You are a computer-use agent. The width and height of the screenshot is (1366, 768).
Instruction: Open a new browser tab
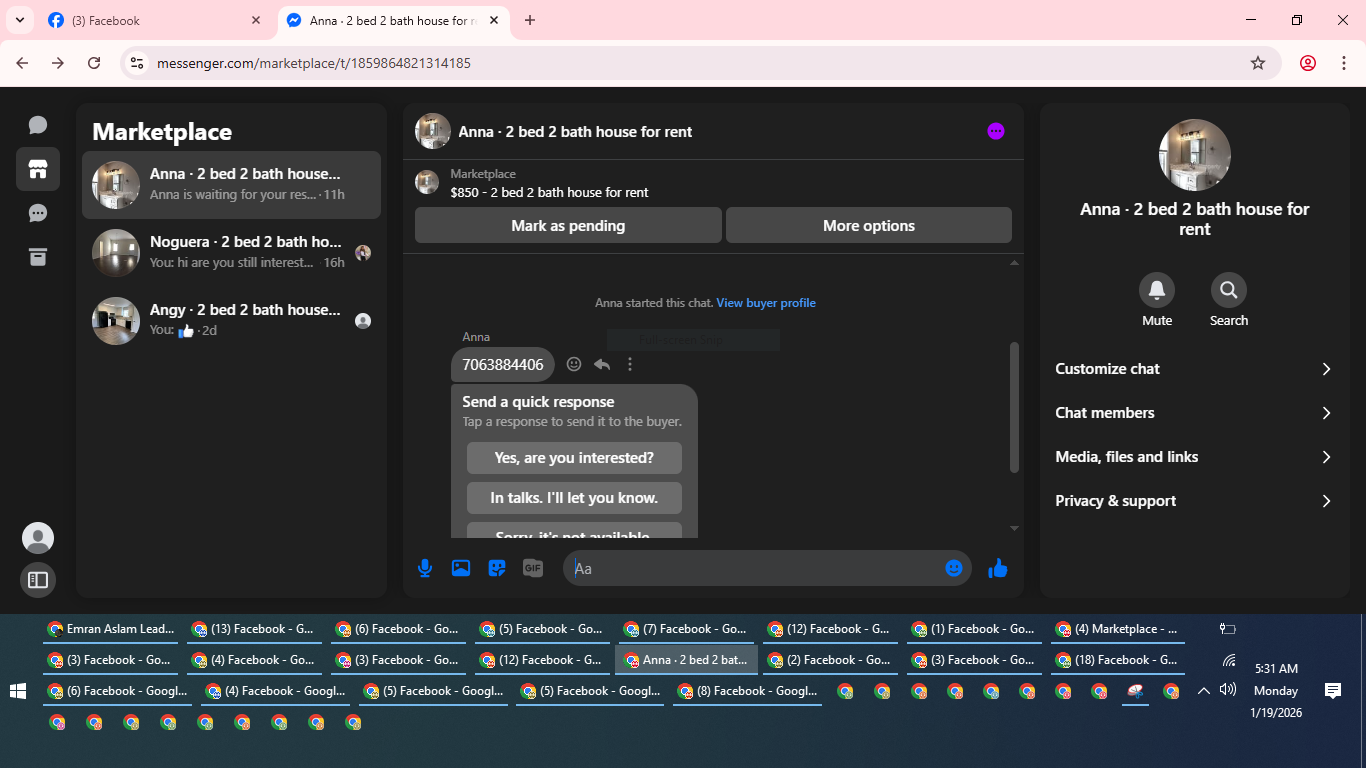(x=530, y=20)
